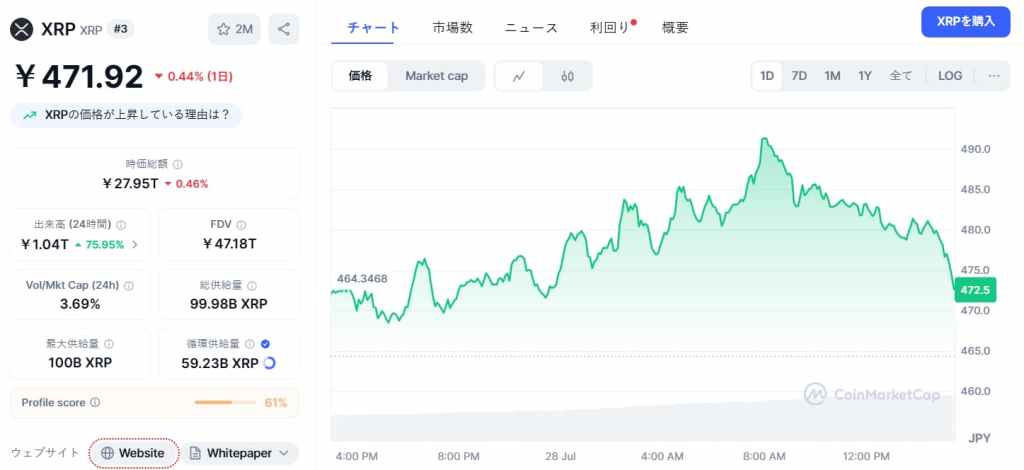The height and width of the screenshot is (470, 1024).
Task: Switch to the 市場数 tab
Action: coord(452,28)
